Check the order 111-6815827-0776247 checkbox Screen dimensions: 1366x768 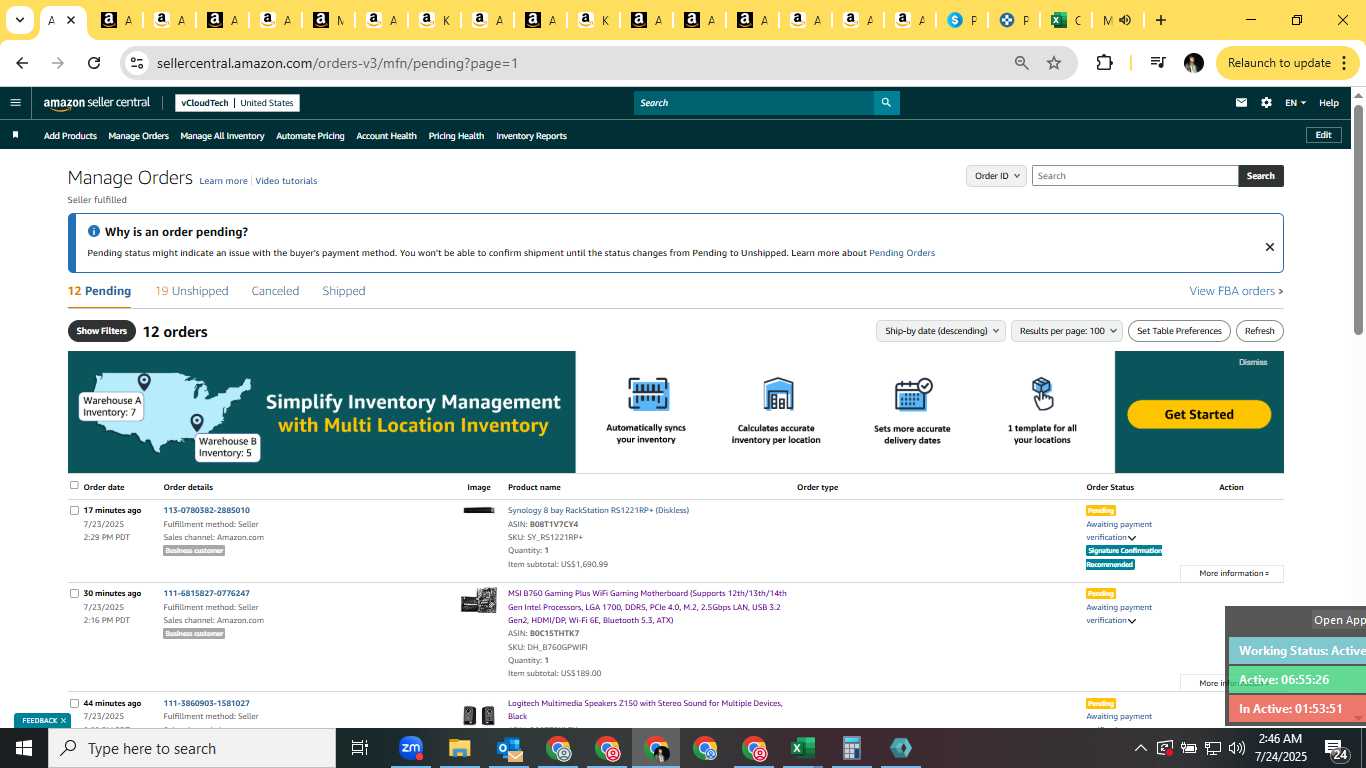coord(74,593)
